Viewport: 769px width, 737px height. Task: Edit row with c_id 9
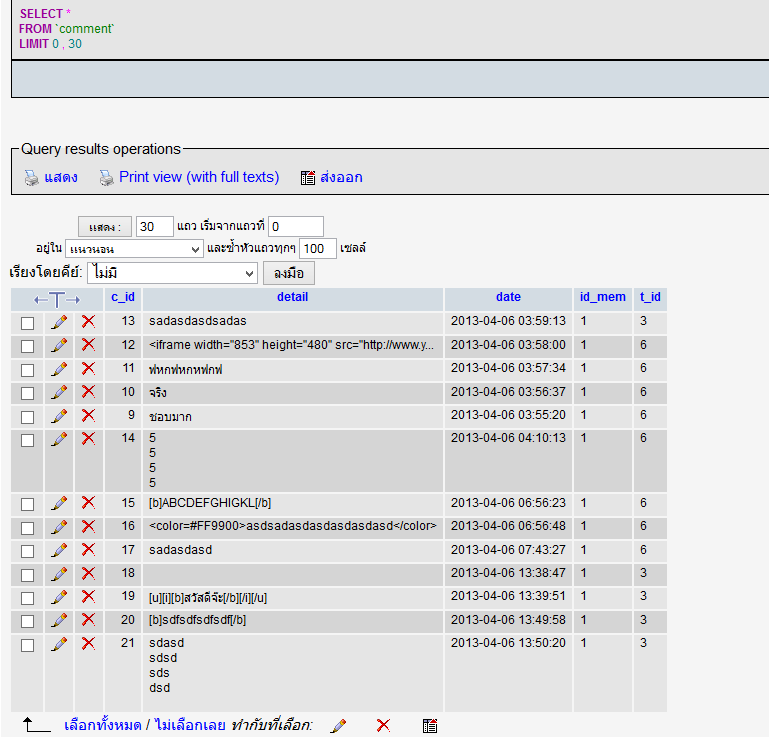pyautogui.click(x=59, y=416)
